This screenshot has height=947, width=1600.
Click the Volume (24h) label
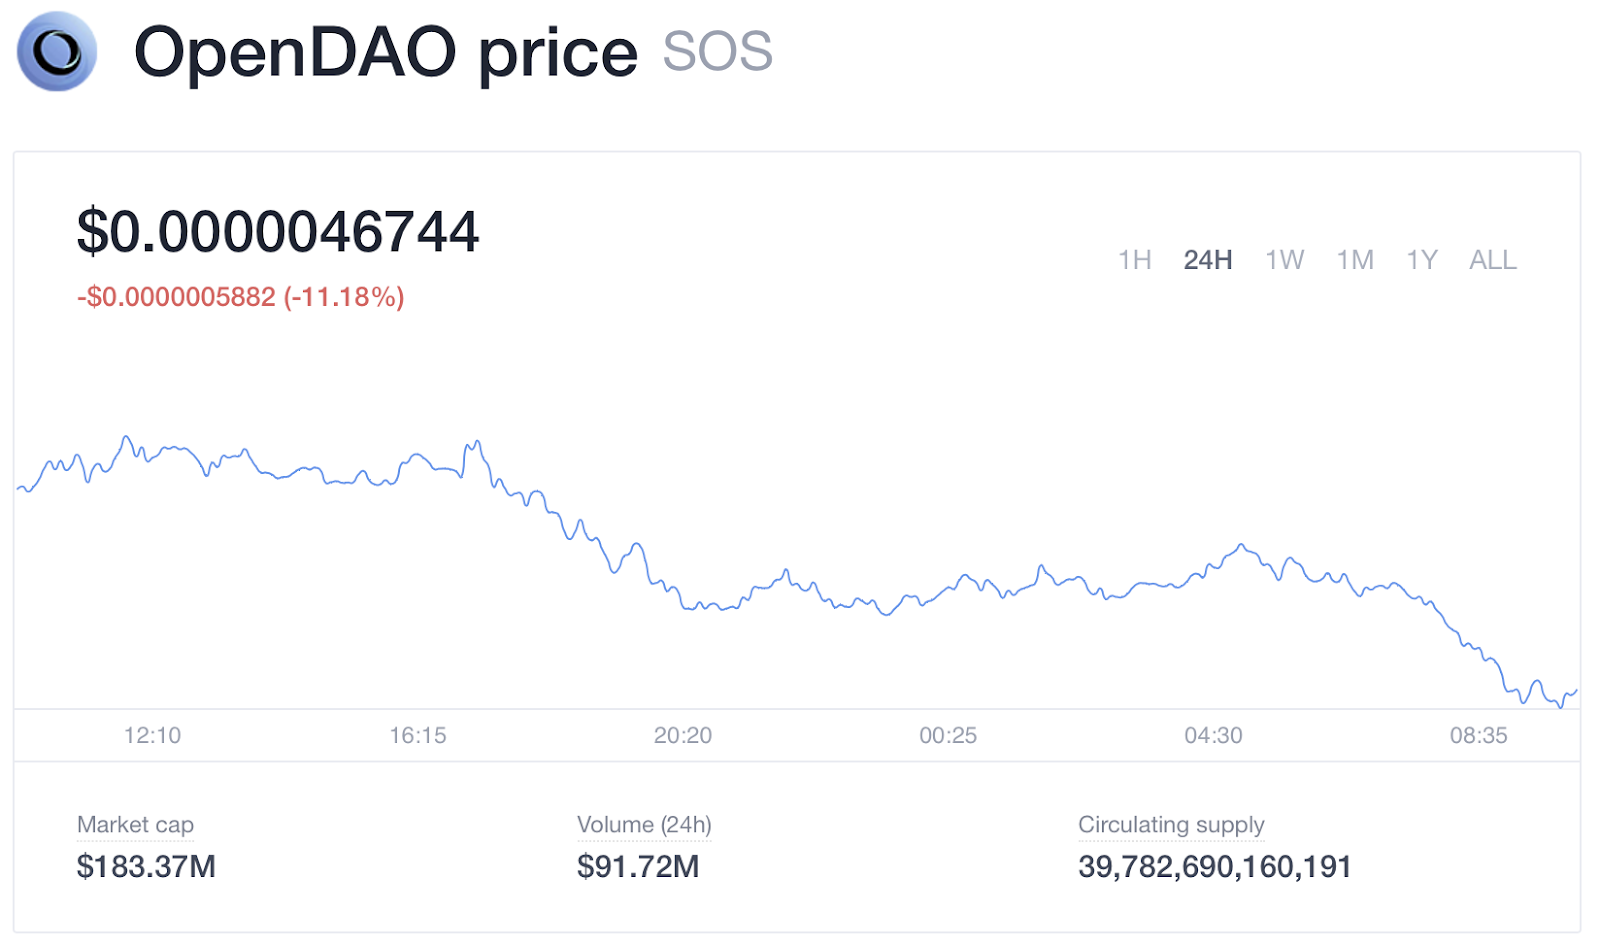tap(644, 825)
